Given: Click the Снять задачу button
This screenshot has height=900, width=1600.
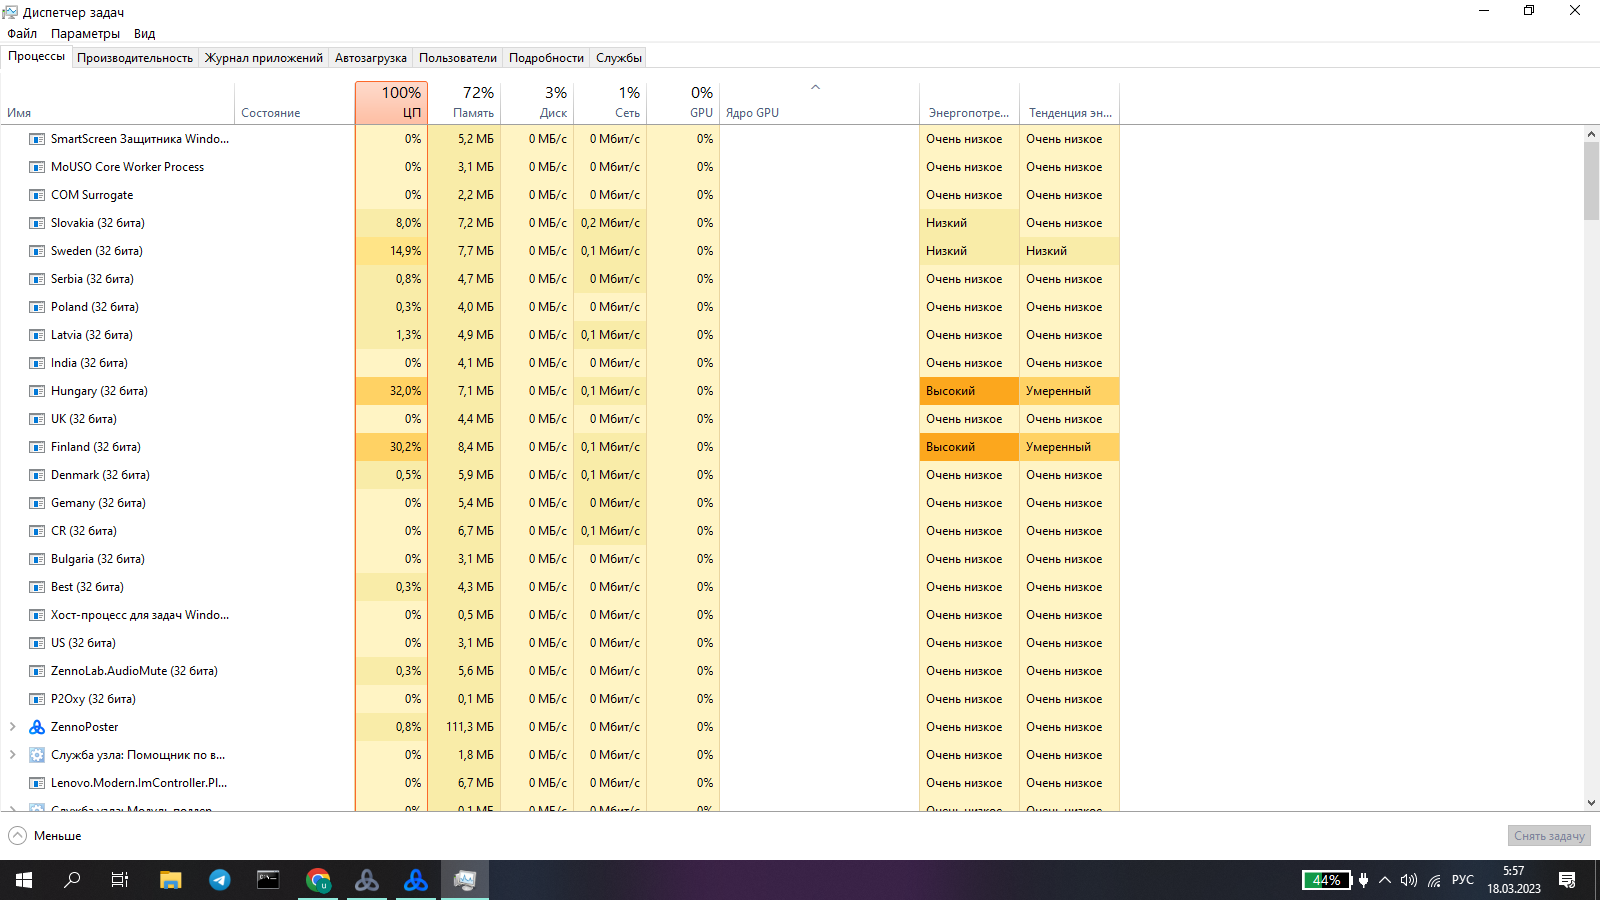Looking at the screenshot, I should click(x=1549, y=836).
